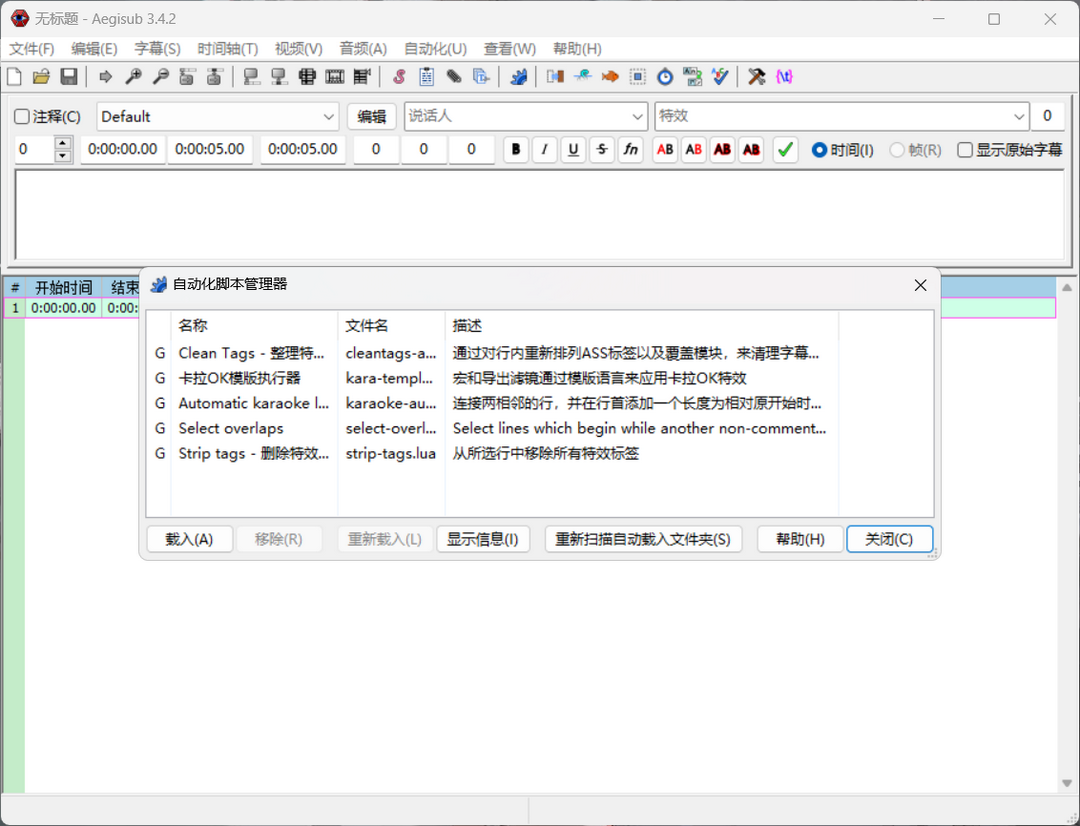Screen dimensions: 1080x826
Task: Select the 时间 radio button
Action: click(x=820, y=150)
